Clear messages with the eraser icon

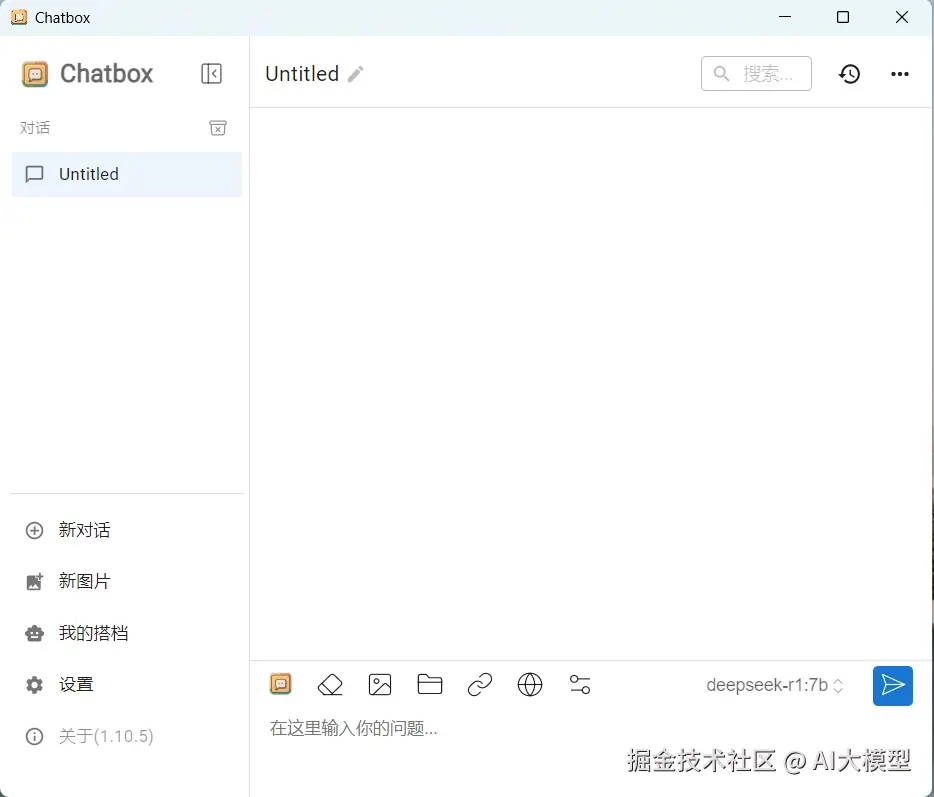pyautogui.click(x=330, y=684)
